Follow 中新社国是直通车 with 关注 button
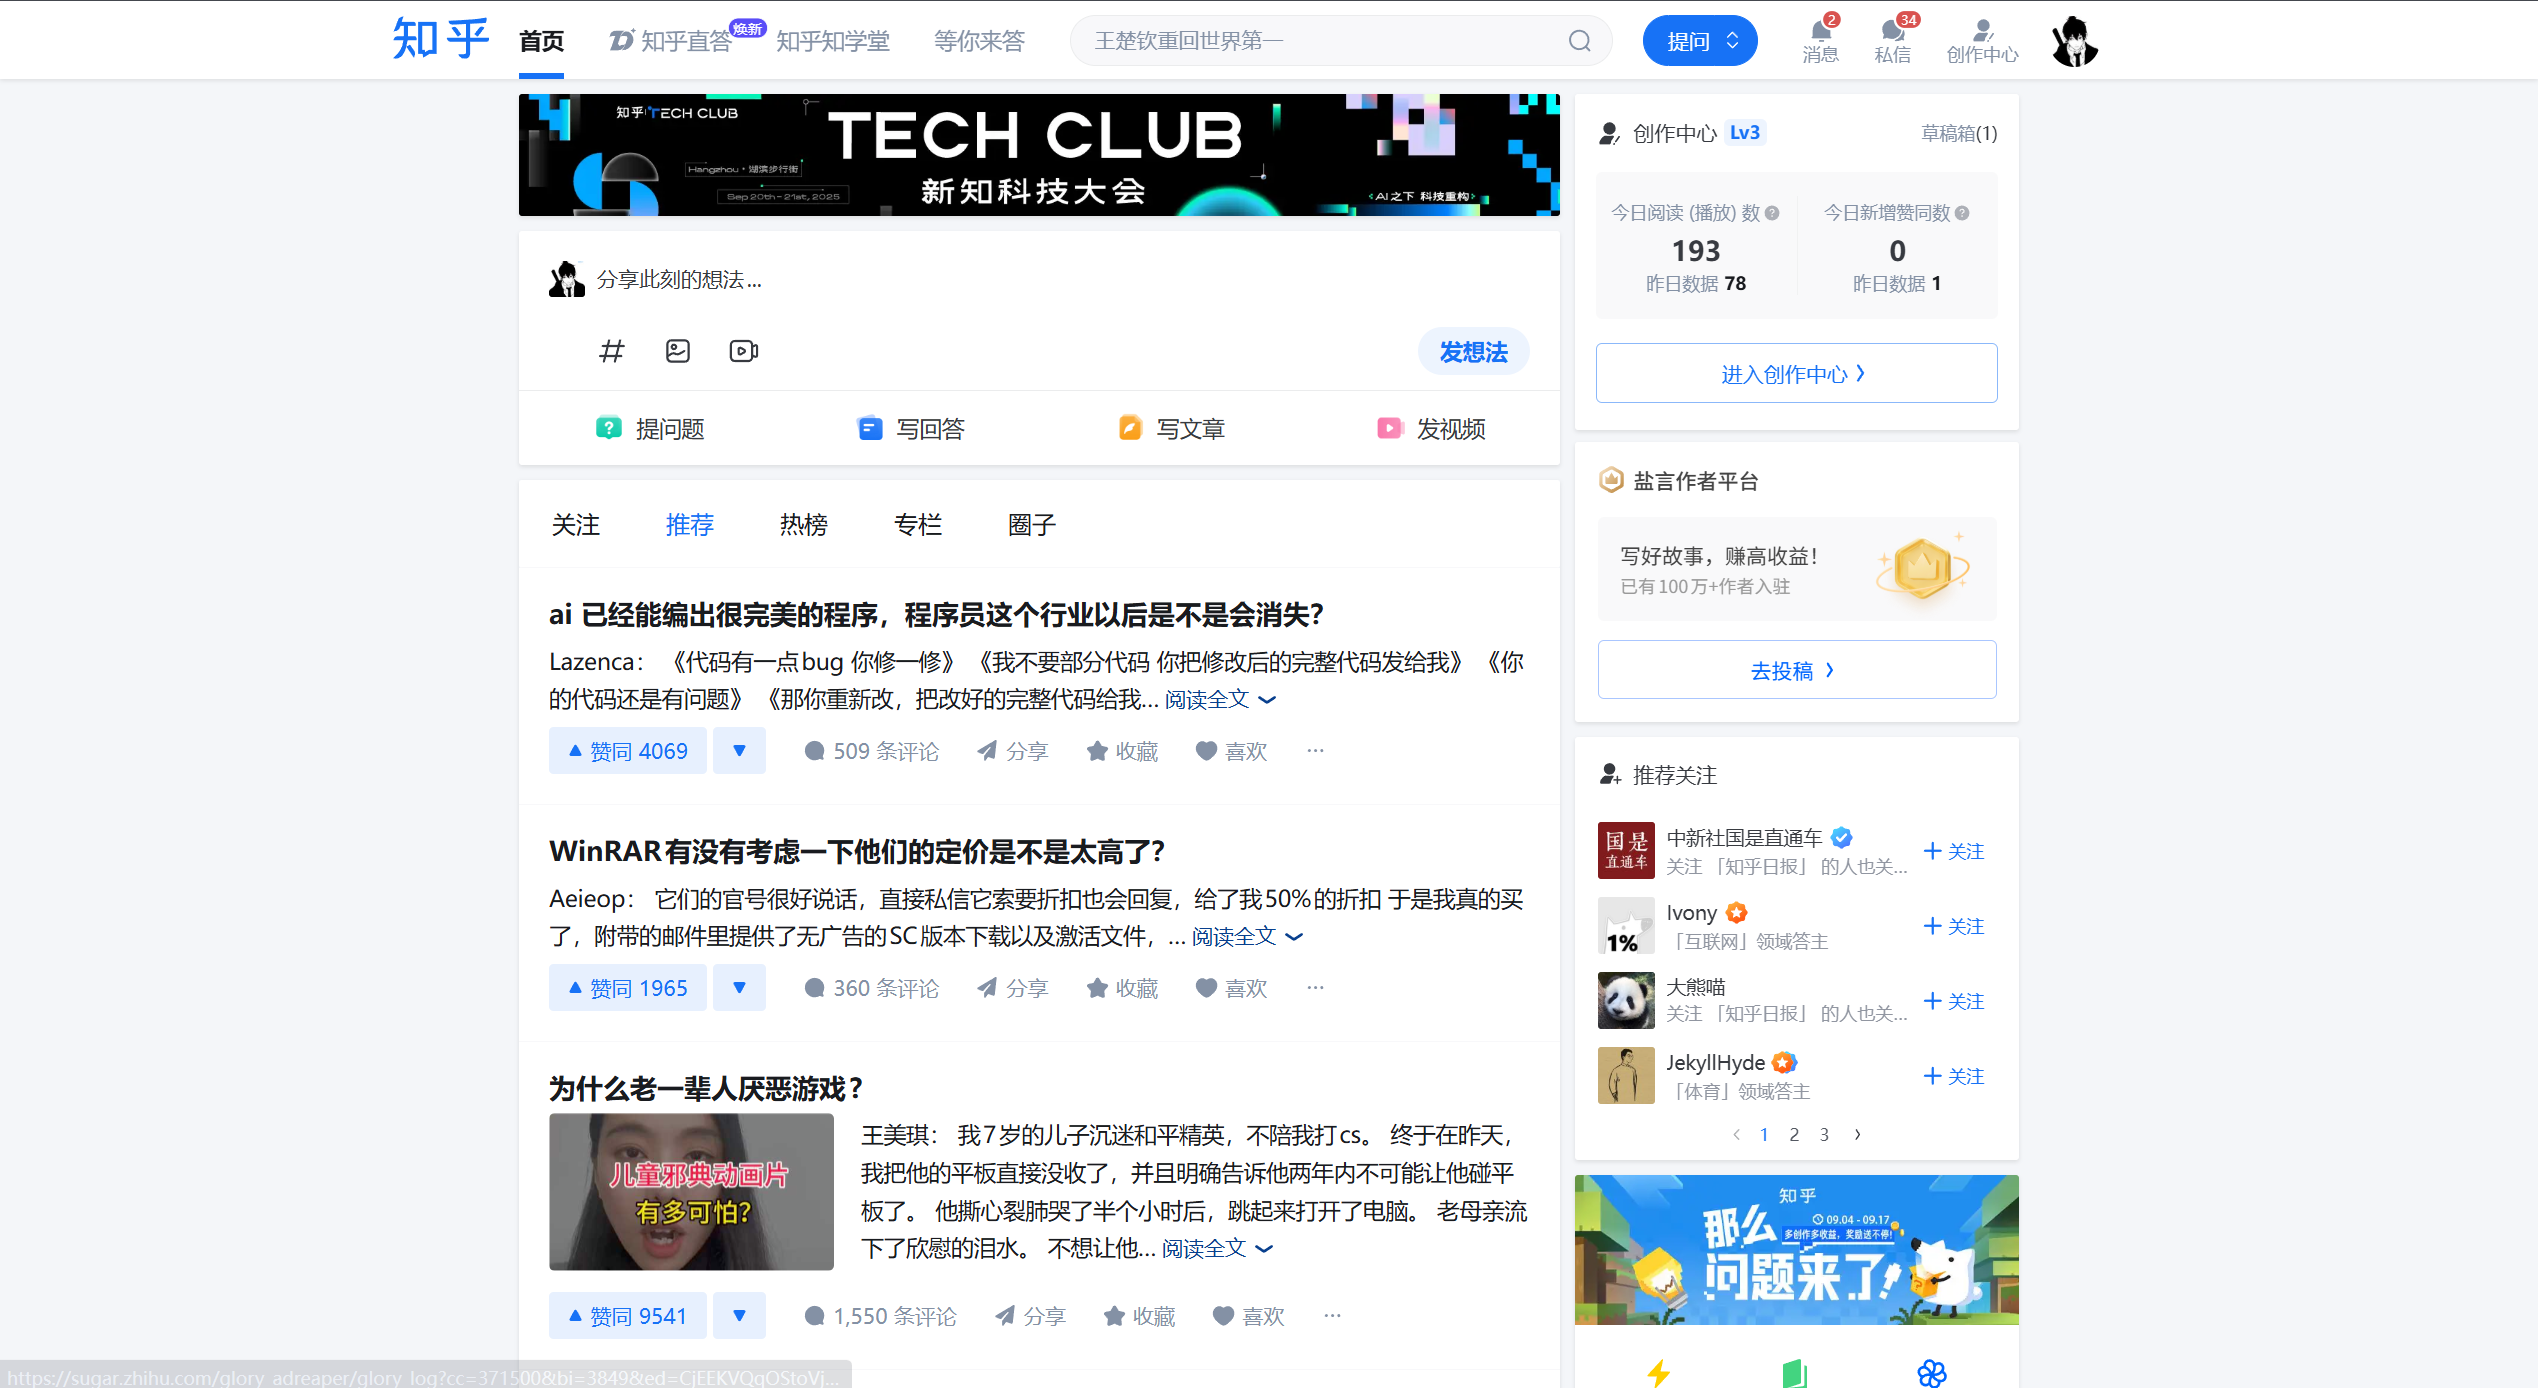This screenshot has height=1388, width=2538. 1954,851
